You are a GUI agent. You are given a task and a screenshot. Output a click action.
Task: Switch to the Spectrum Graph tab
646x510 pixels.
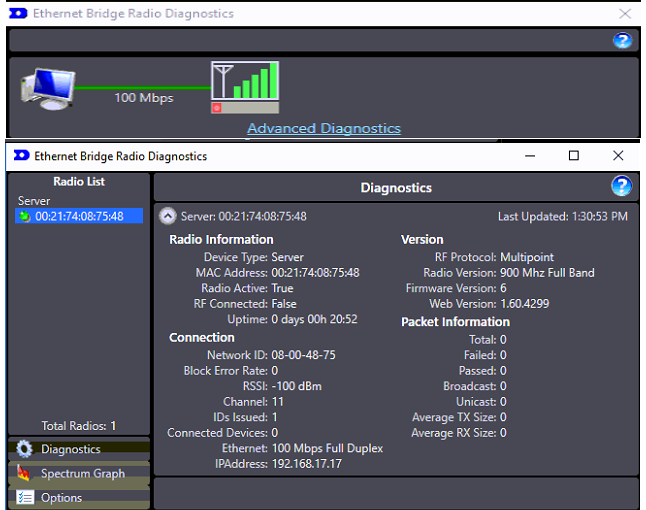click(82, 473)
